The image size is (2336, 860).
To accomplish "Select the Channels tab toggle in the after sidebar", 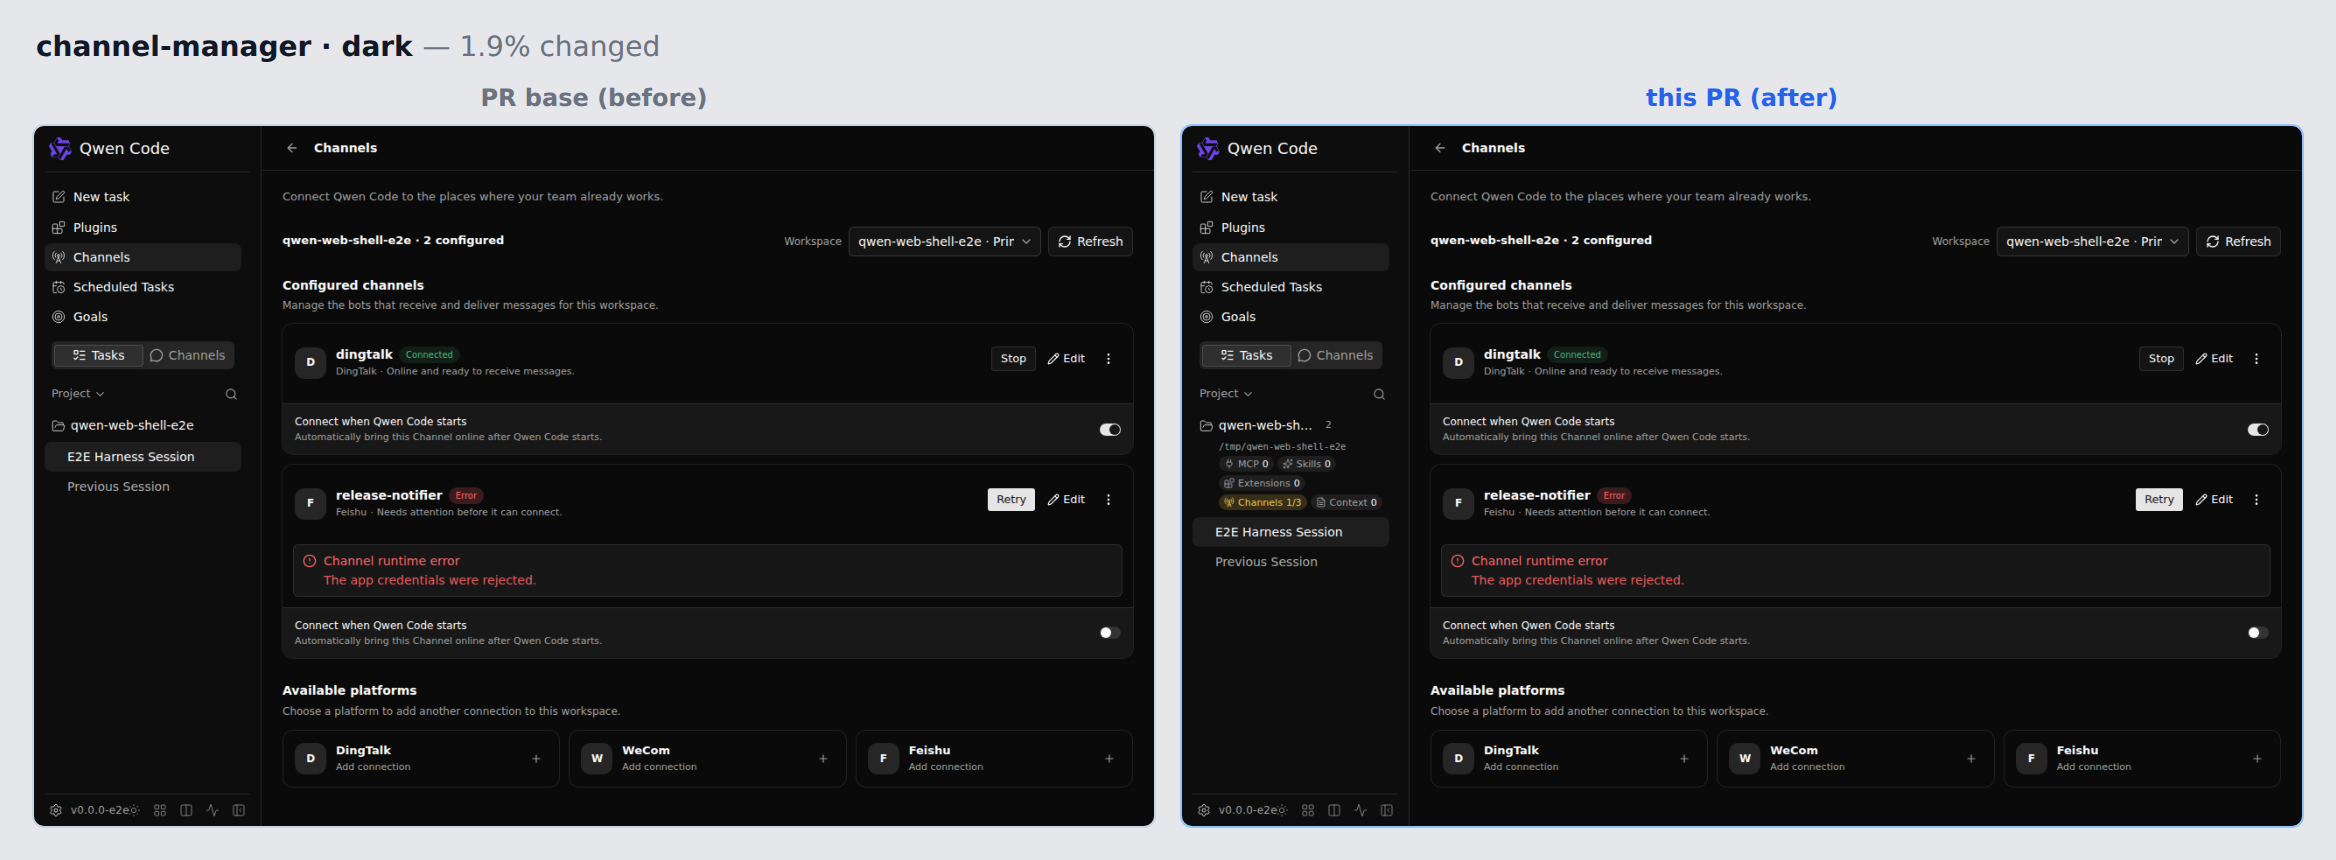I will pos(1335,356).
